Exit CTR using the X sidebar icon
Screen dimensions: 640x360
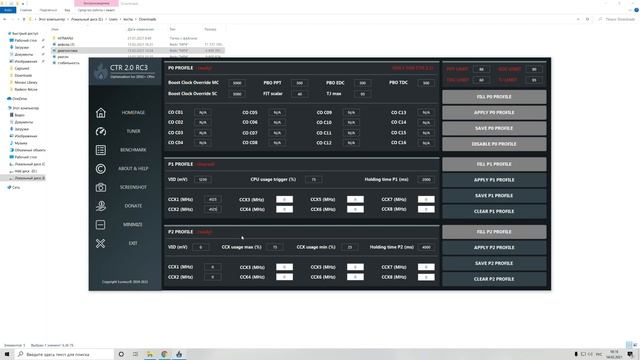100,243
